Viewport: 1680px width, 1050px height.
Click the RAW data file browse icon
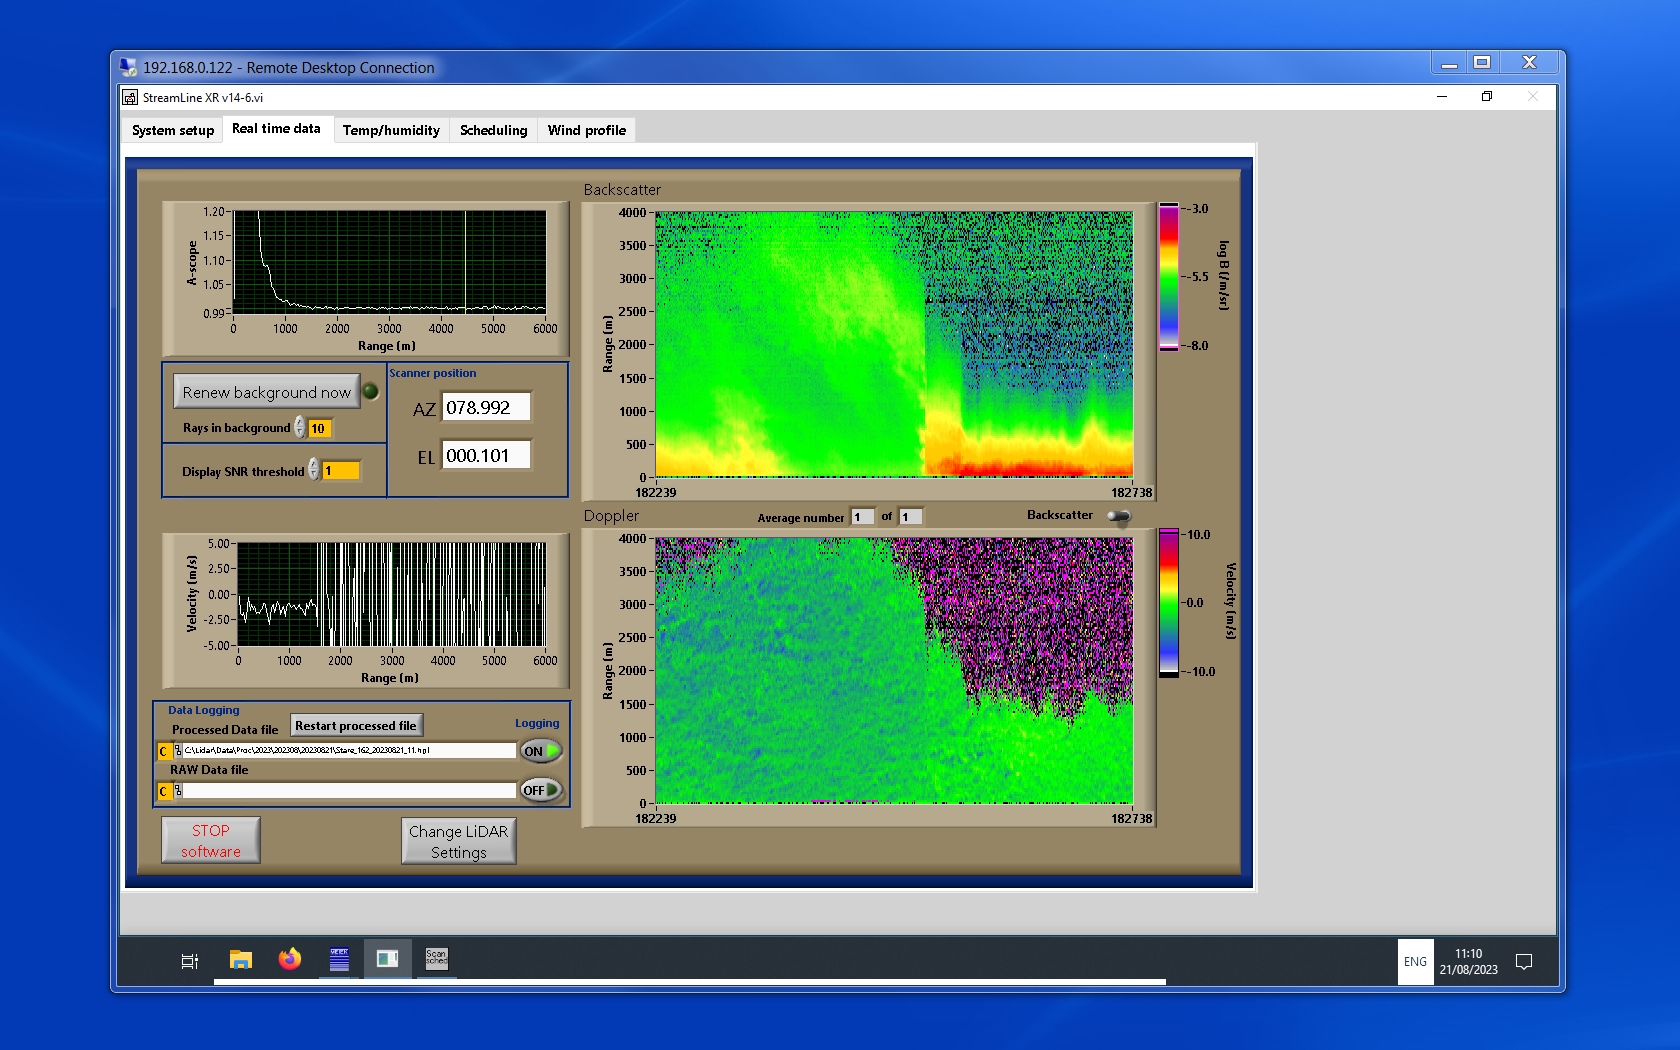(x=178, y=791)
